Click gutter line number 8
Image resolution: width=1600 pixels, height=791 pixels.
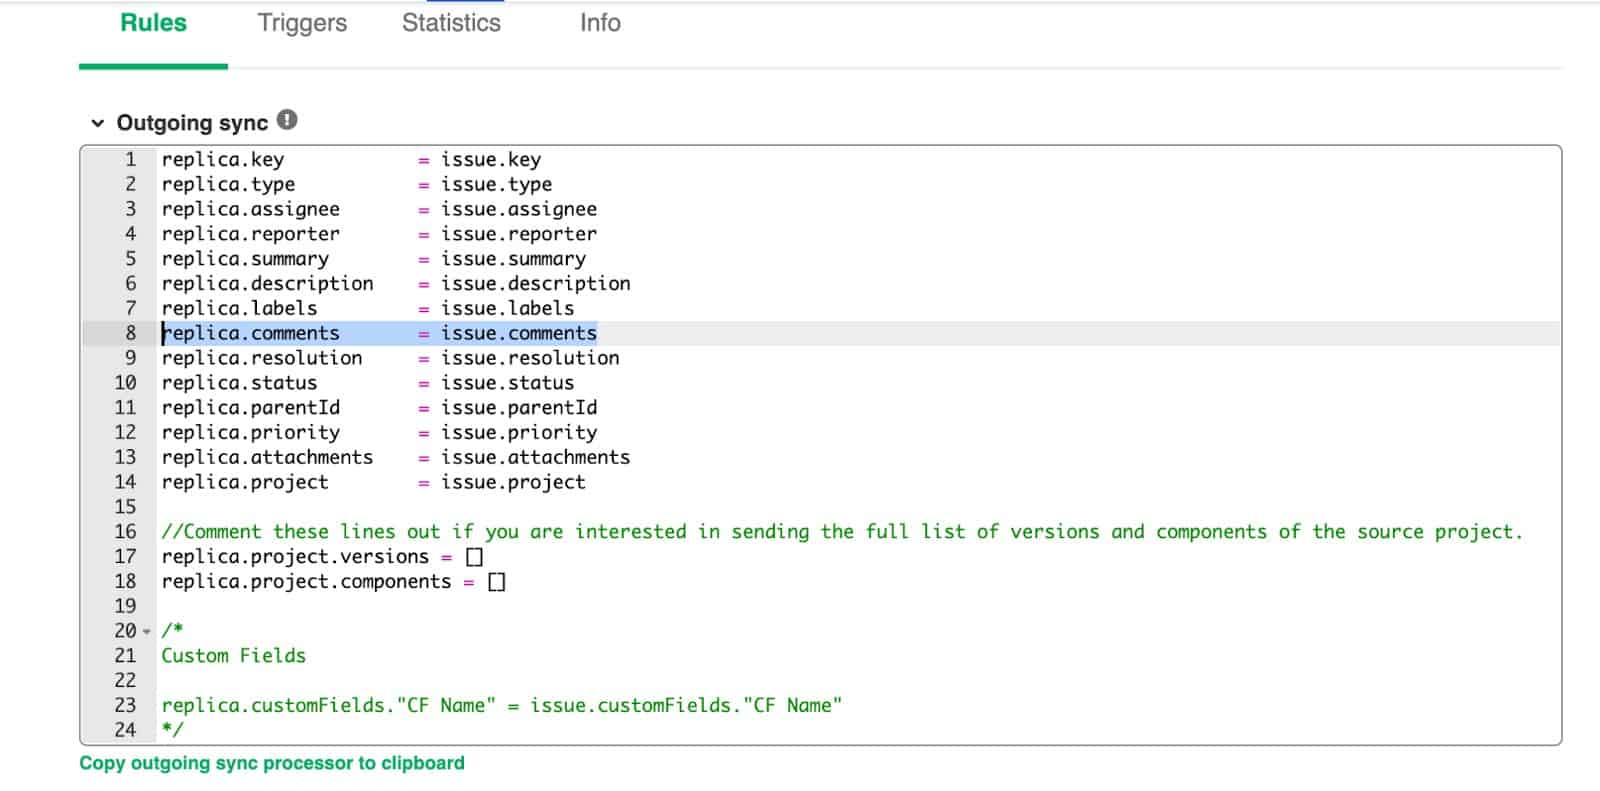[x=130, y=333]
